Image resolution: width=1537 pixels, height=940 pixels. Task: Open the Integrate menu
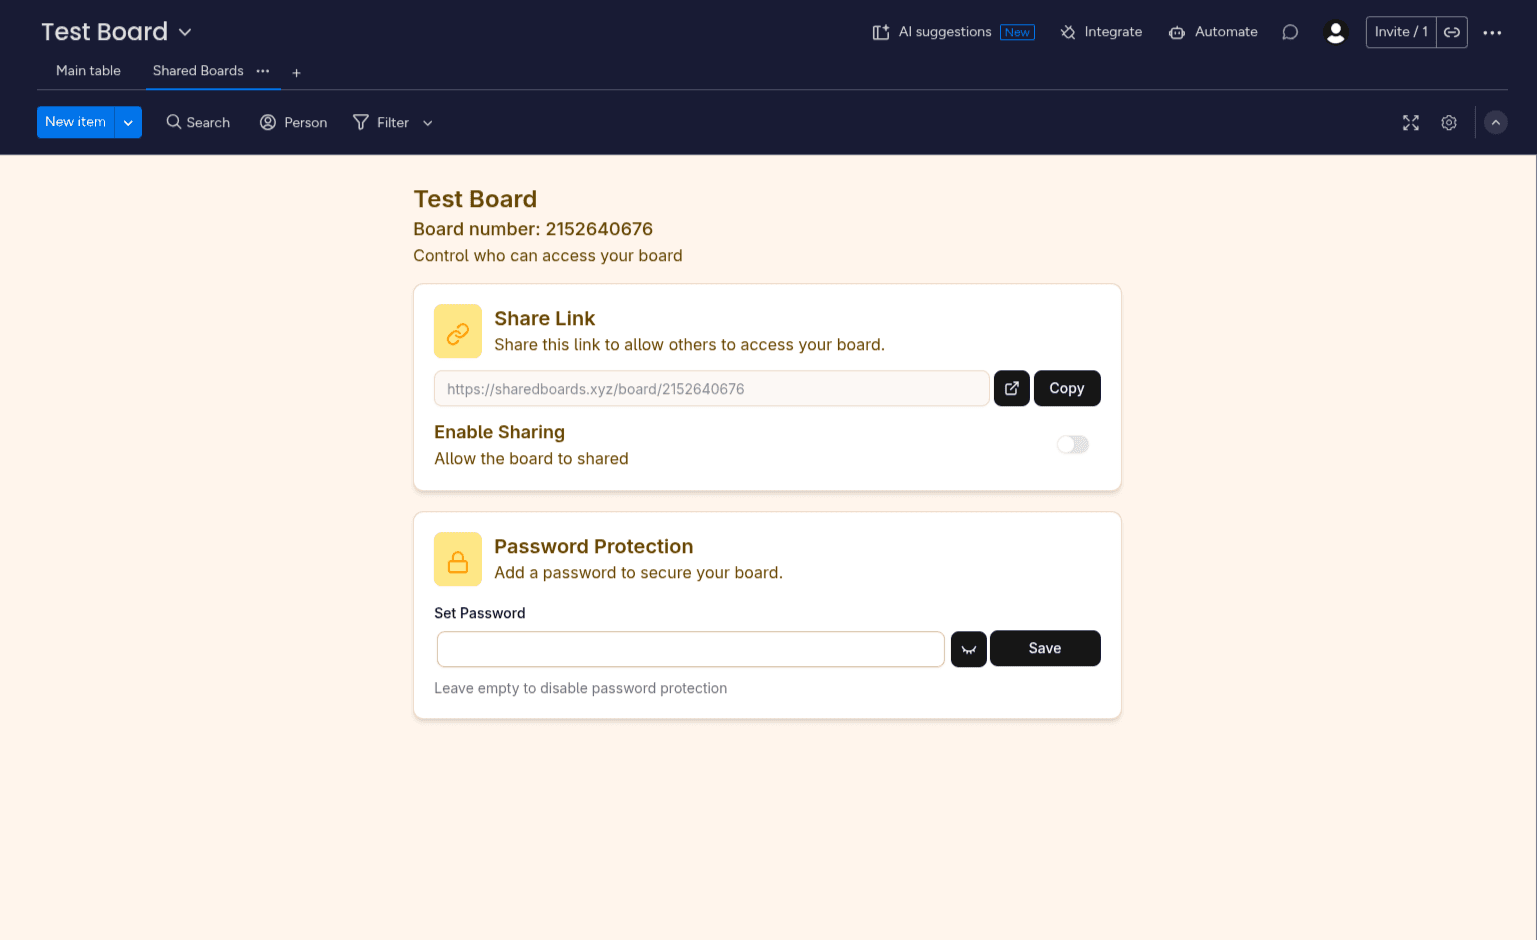[x=1101, y=32]
